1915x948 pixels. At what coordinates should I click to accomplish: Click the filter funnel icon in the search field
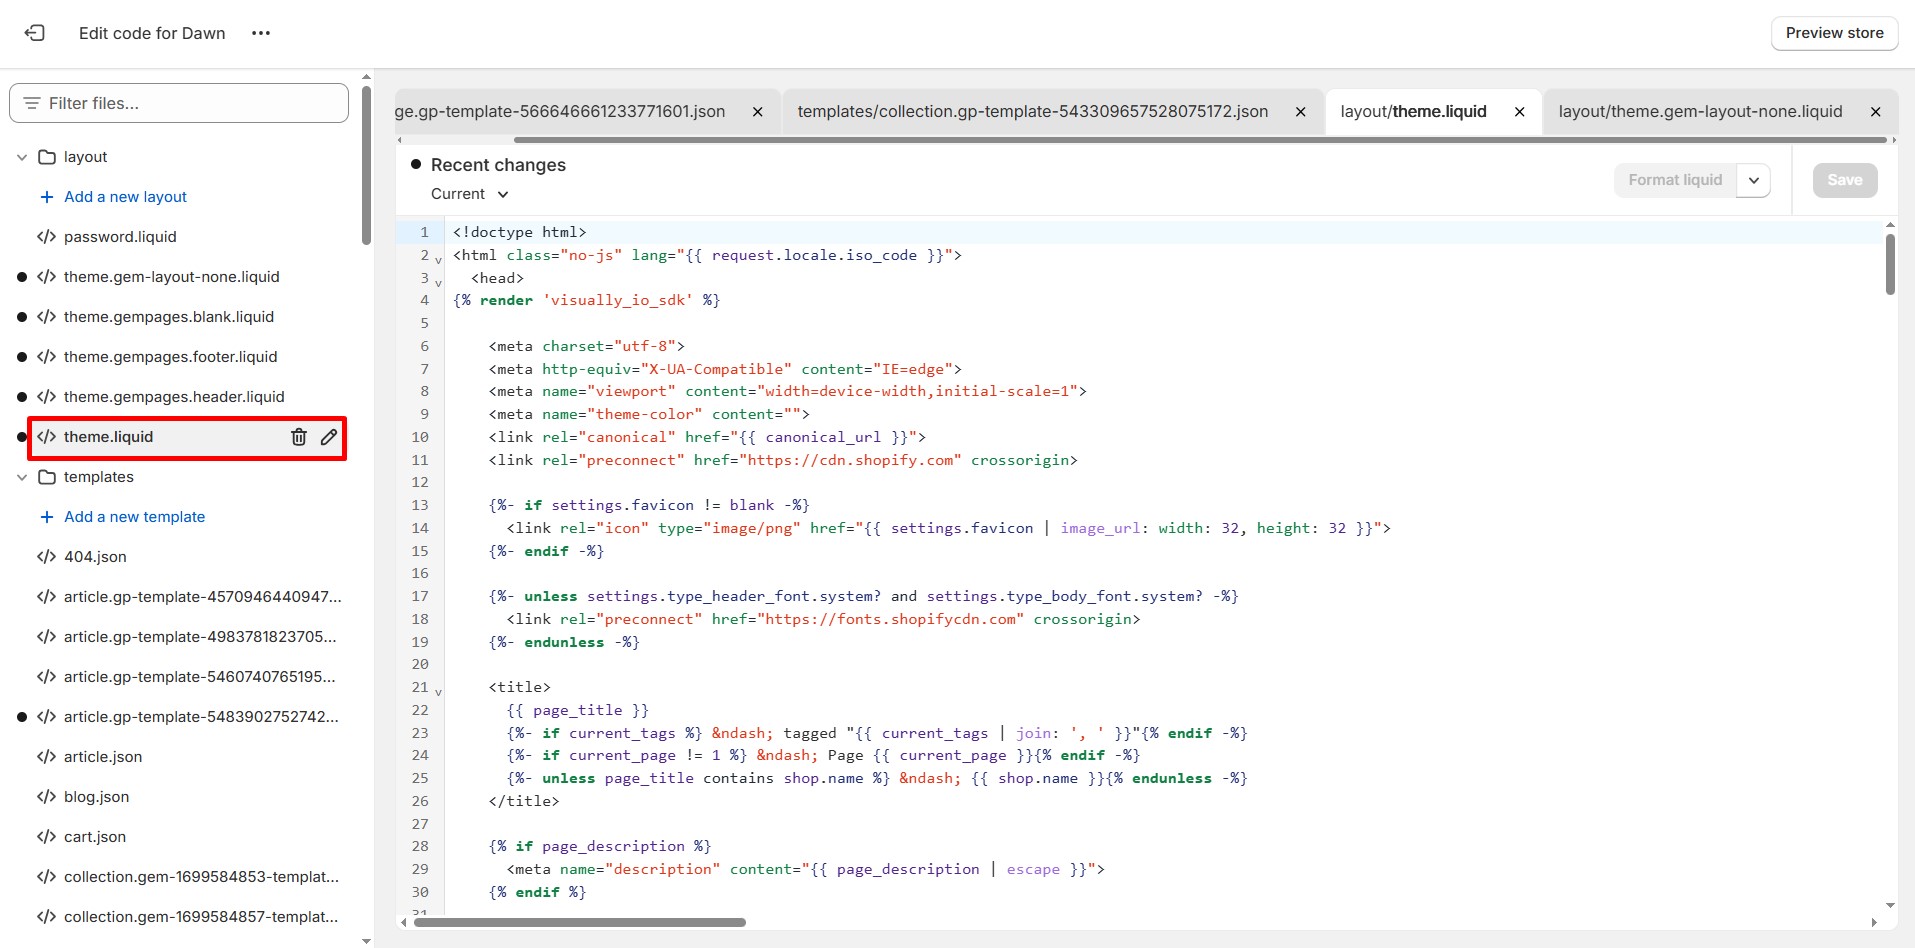coord(30,102)
